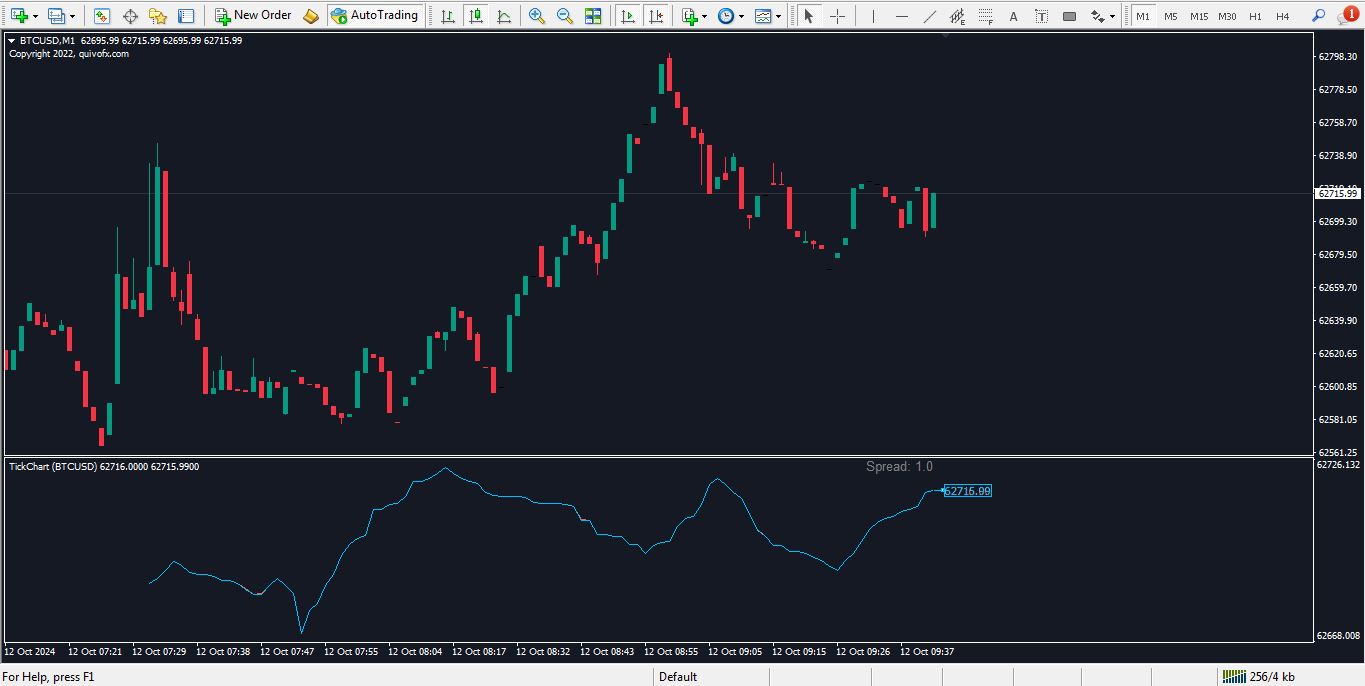The height and width of the screenshot is (686, 1365).
Task: Zoom out on the chart
Action: (x=565, y=16)
